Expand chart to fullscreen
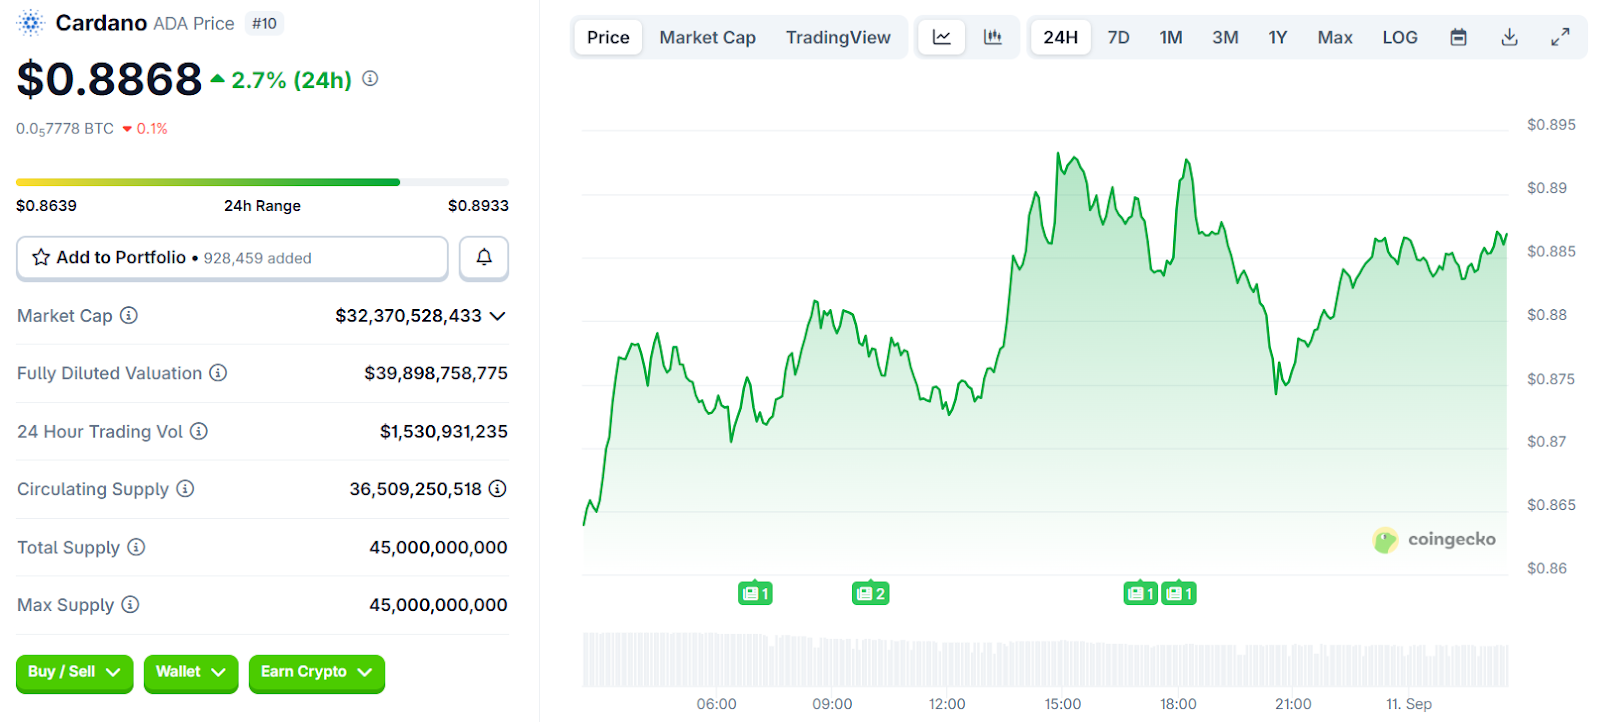 pyautogui.click(x=1559, y=37)
